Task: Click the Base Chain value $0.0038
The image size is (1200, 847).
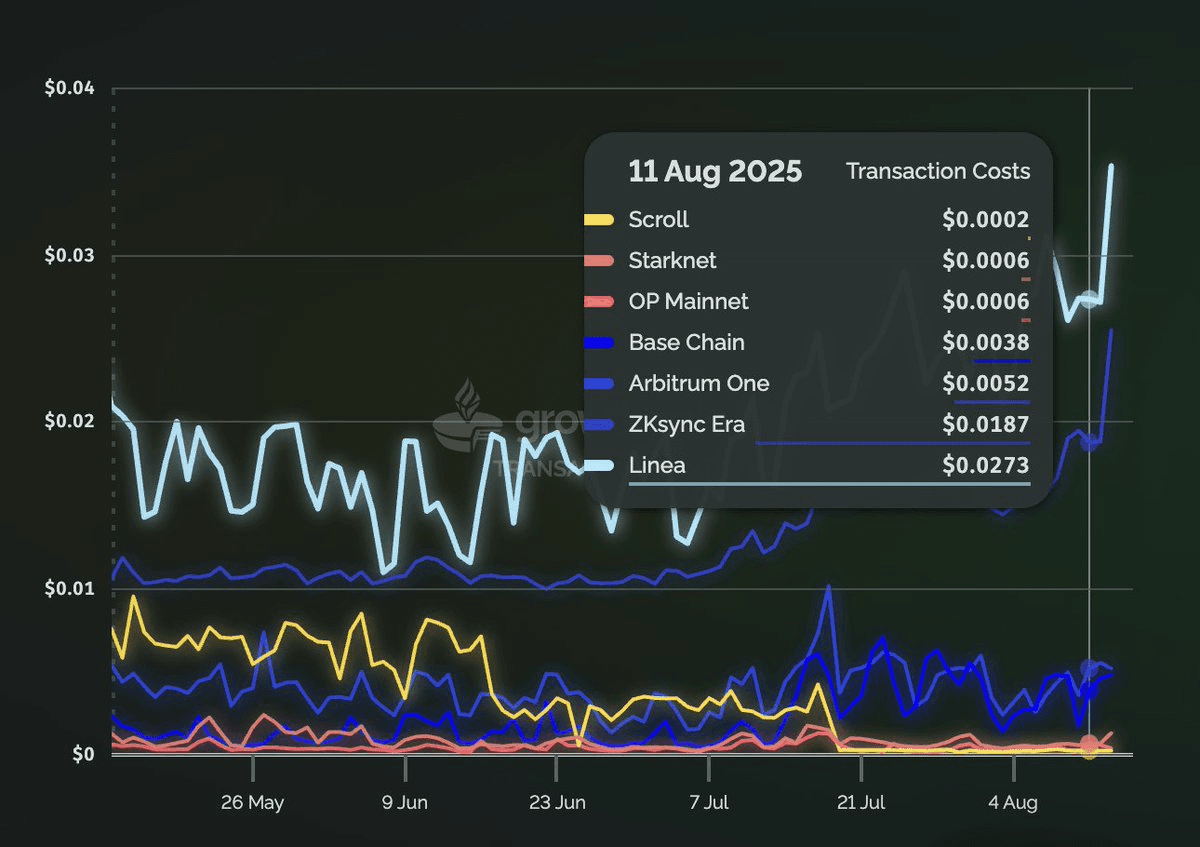Action: click(985, 343)
